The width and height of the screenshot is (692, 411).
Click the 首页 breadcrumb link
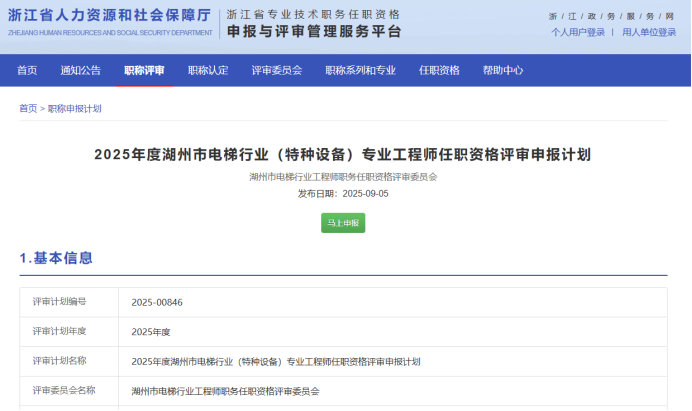click(28, 108)
